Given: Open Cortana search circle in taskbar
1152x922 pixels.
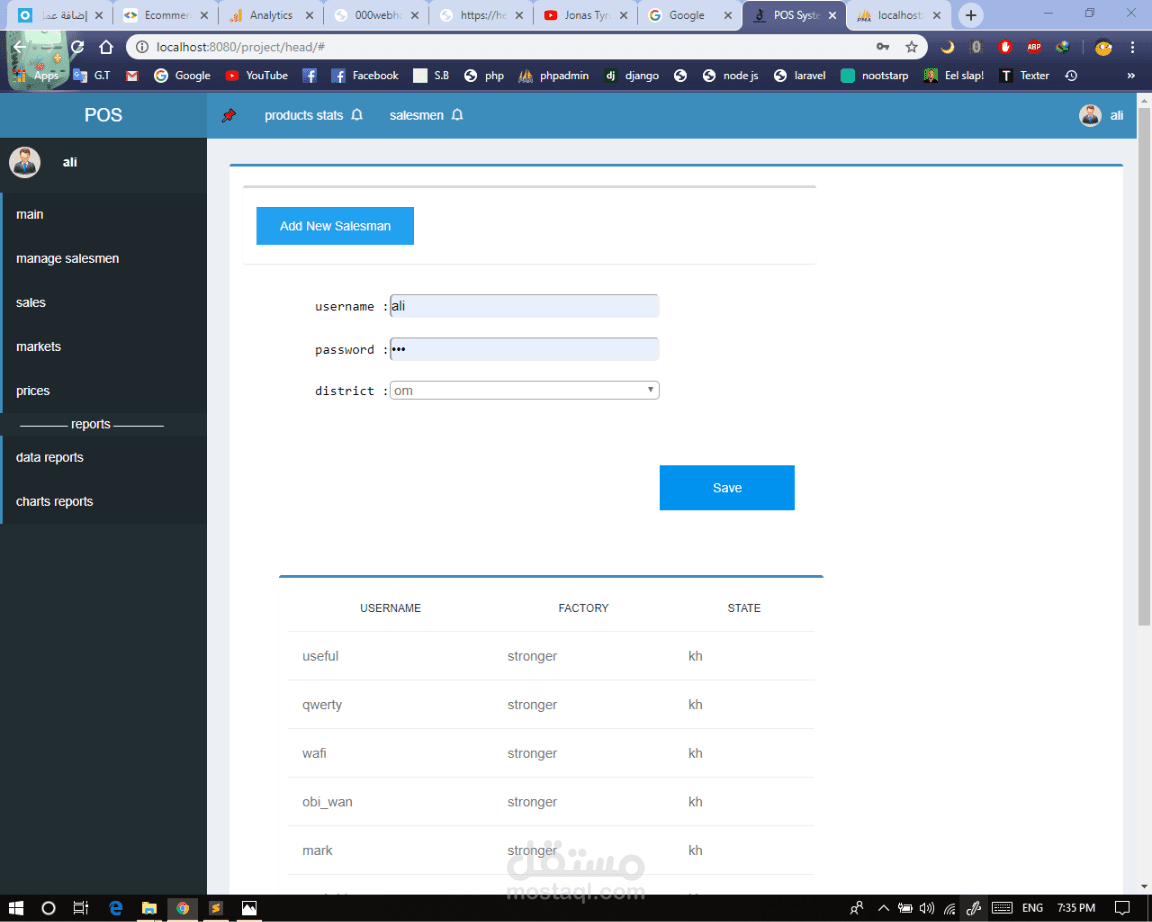Looking at the screenshot, I should [48, 908].
